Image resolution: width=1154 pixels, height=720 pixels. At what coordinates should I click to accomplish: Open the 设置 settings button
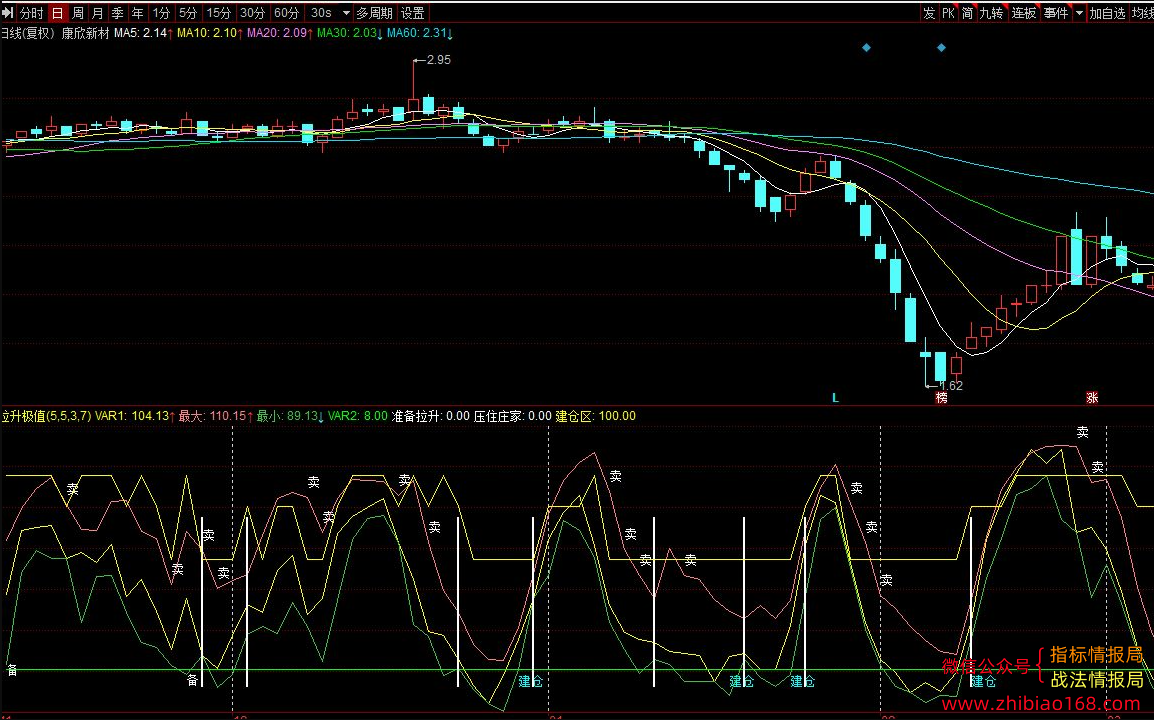pyautogui.click(x=412, y=13)
